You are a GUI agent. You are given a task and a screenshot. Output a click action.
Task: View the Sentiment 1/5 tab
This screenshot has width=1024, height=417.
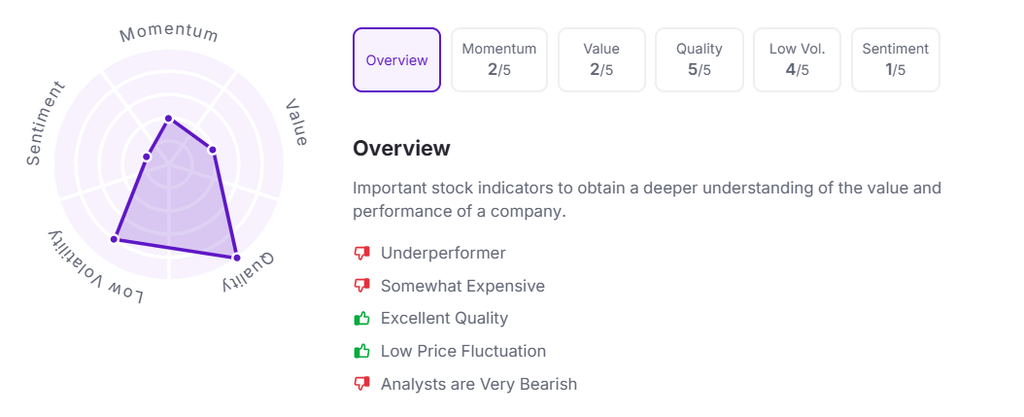895,60
